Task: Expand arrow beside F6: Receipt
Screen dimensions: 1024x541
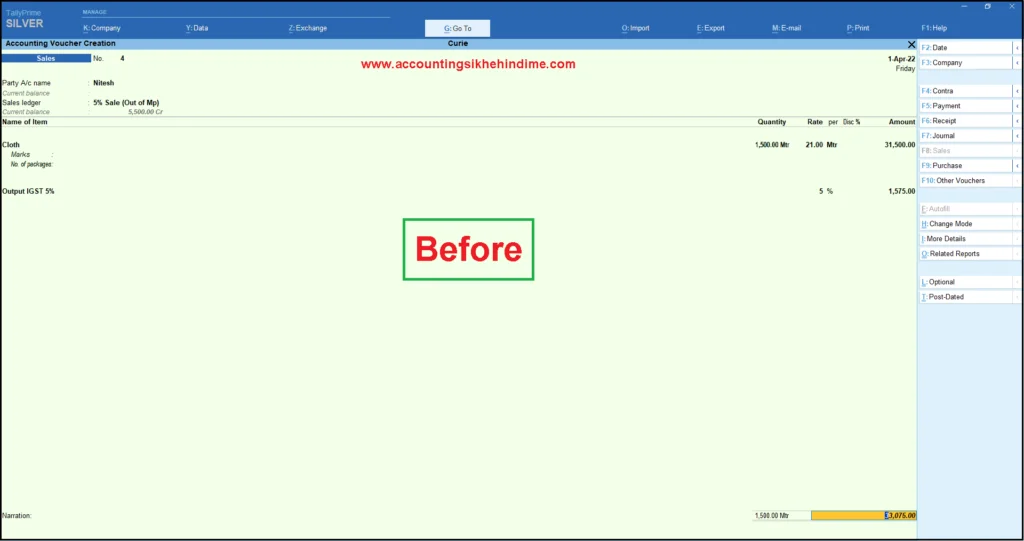Action: (x=1017, y=121)
